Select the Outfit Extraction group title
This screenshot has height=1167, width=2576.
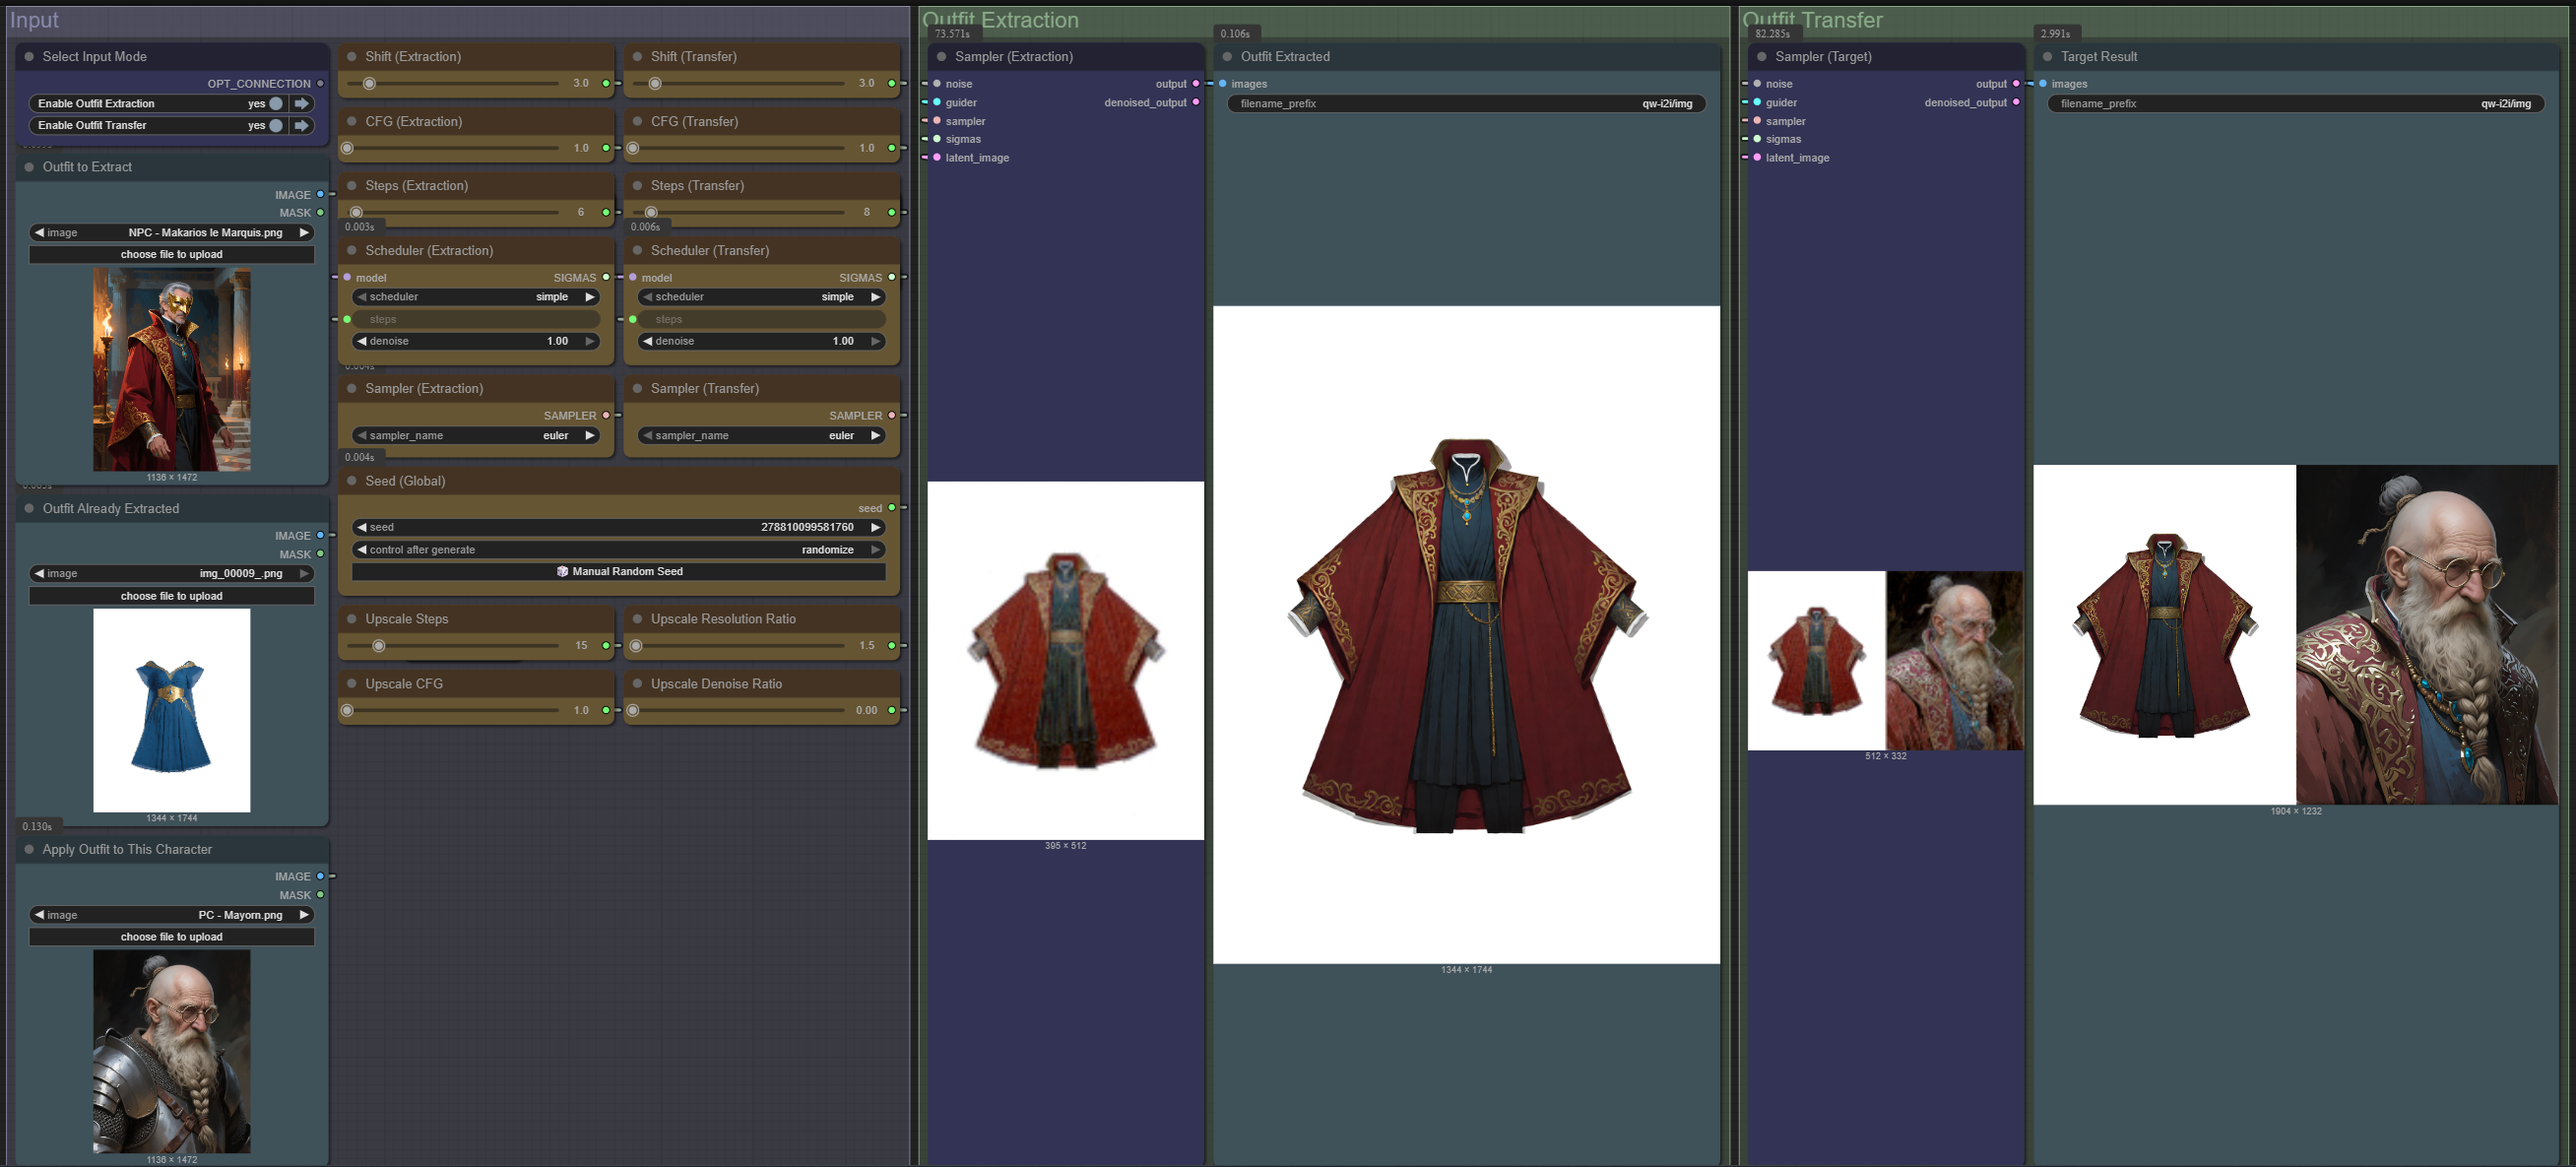click(1000, 20)
